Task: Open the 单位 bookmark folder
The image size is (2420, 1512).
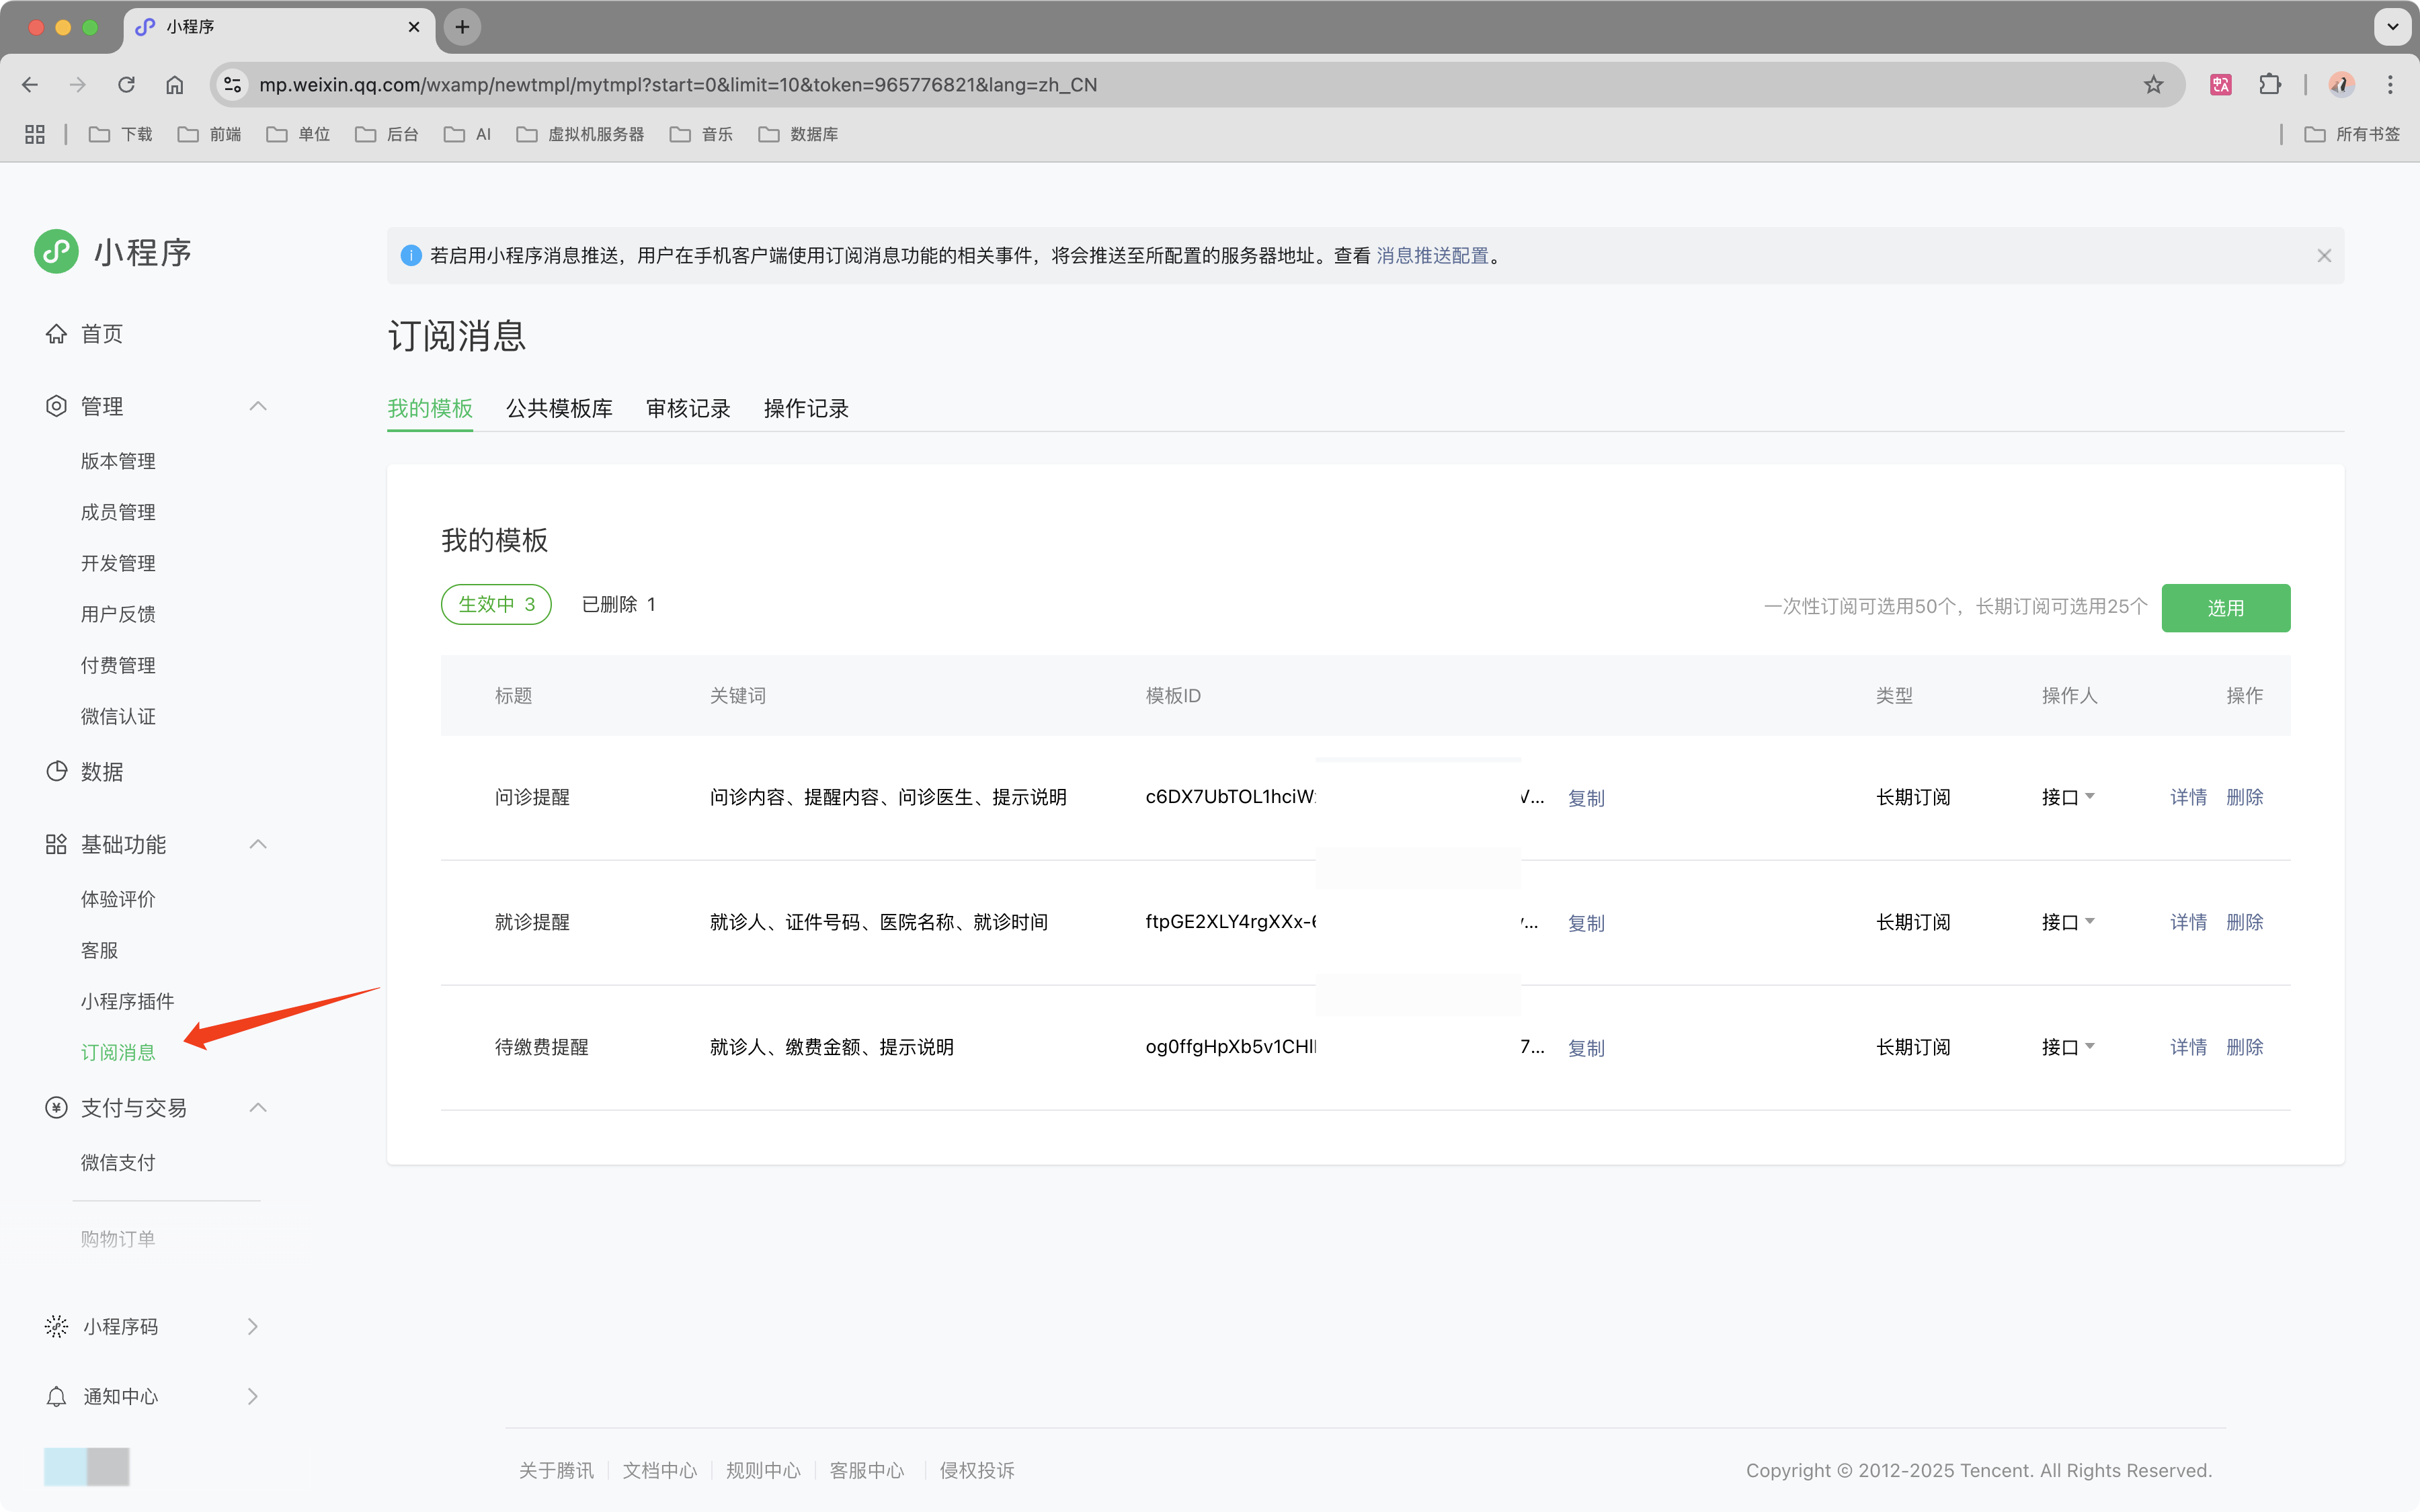Action: (x=299, y=134)
